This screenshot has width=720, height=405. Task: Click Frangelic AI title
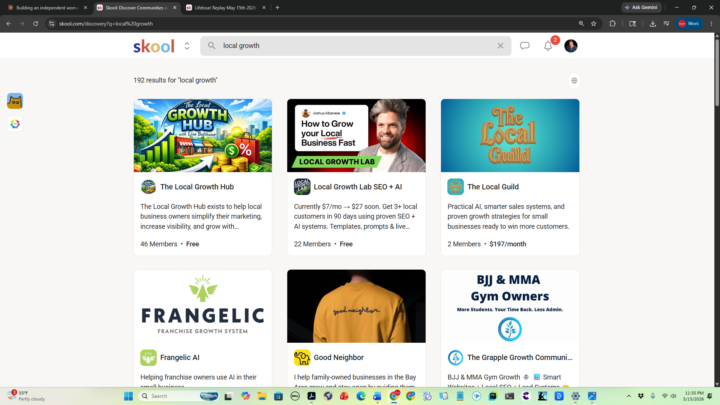point(180,357)
